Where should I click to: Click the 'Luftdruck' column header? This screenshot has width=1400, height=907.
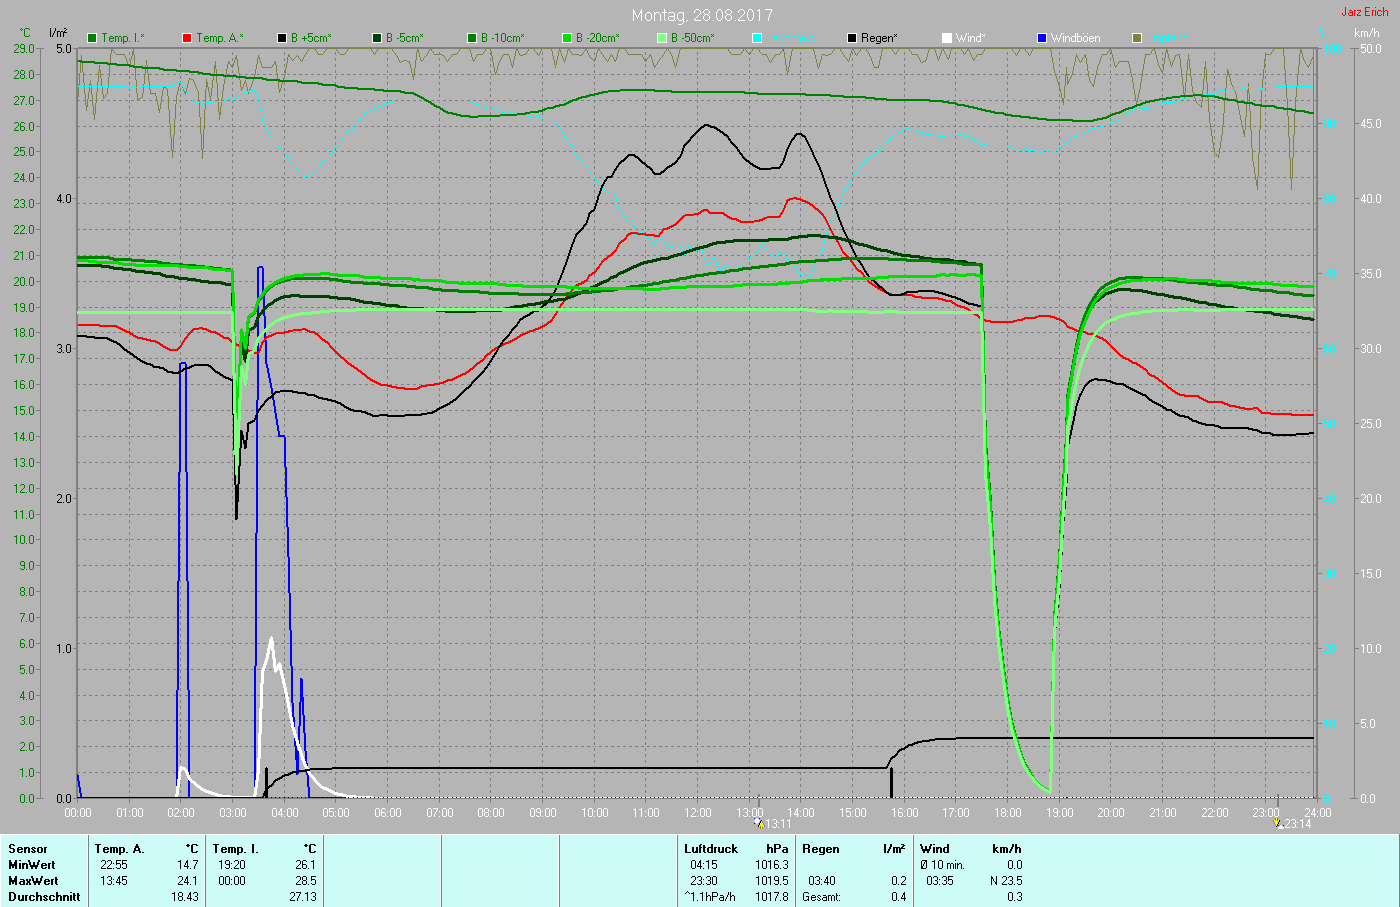point(711,849)
